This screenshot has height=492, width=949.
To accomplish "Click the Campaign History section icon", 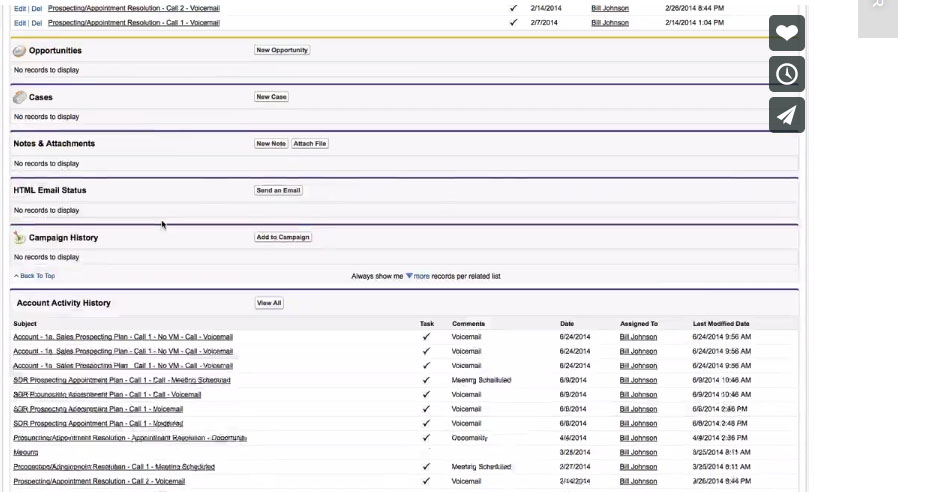I will click(x=19, y=238).
